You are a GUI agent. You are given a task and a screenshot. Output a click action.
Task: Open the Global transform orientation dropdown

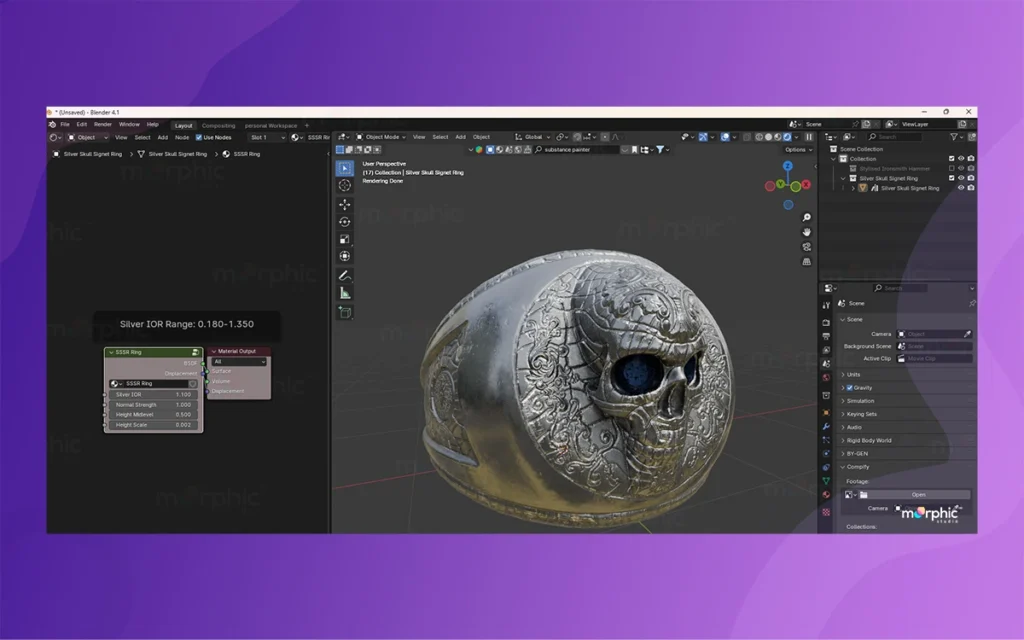(x=532, y=137)
